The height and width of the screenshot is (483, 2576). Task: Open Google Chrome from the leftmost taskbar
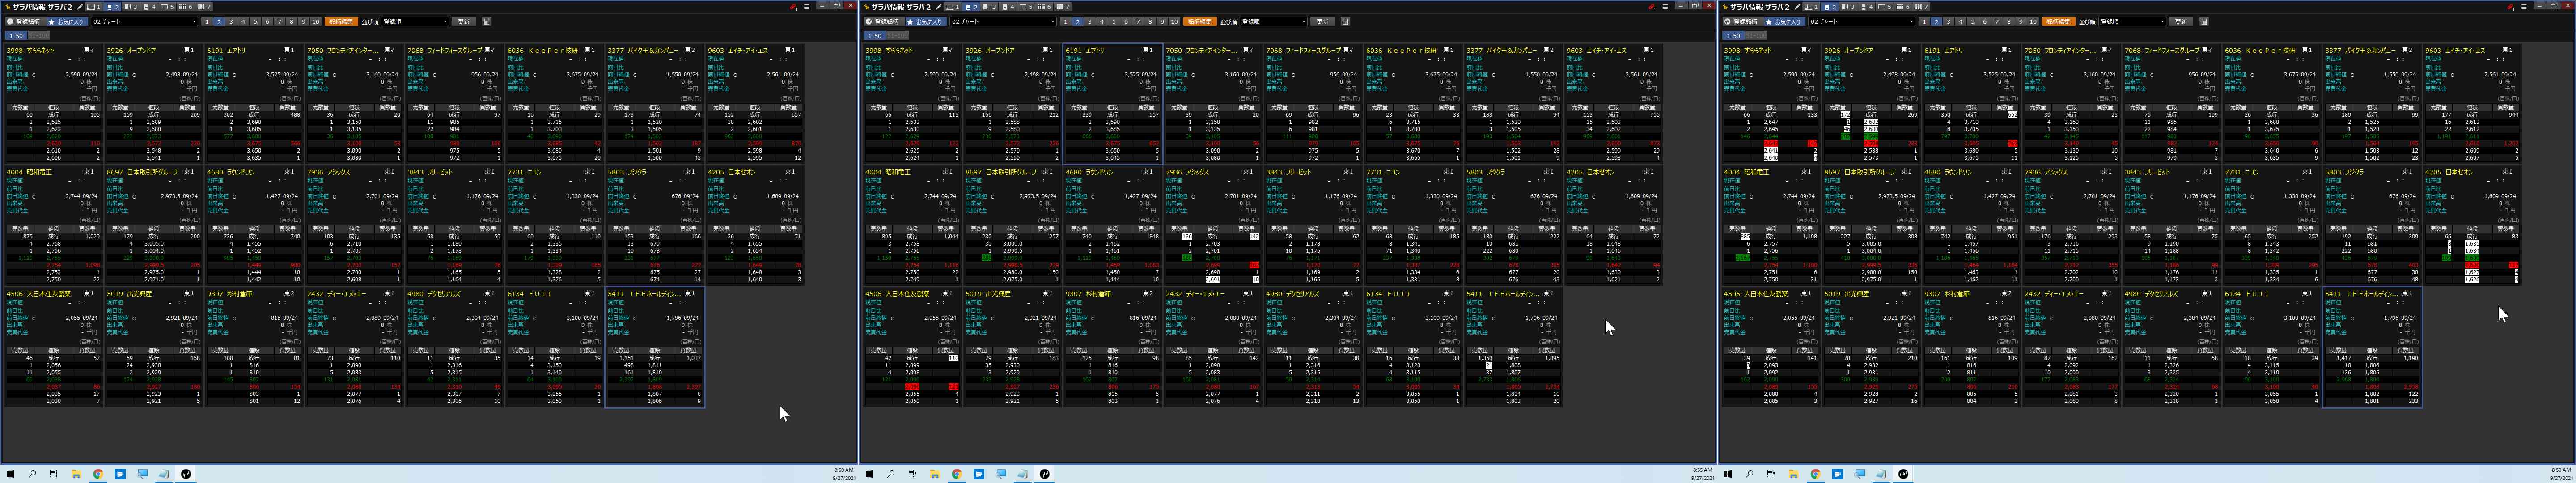coord(98,474)
